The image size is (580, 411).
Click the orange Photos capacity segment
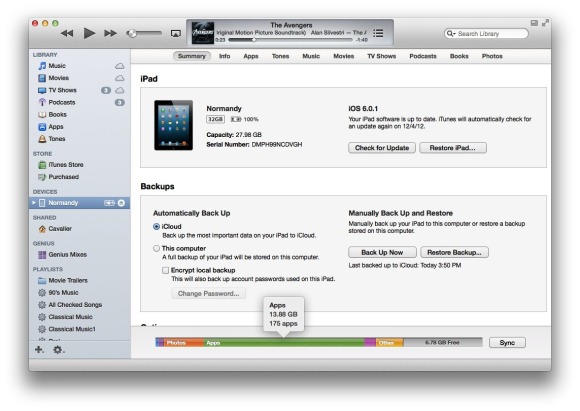(x=183, y=343)
